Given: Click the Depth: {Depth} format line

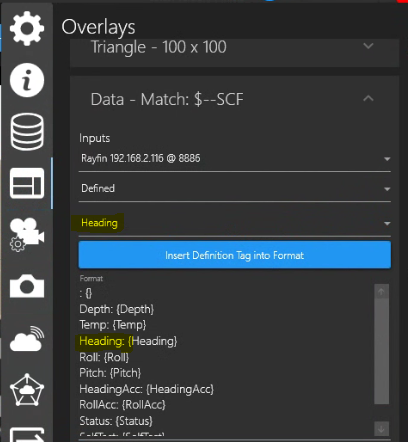Looking at the screenshot, I should [x=117, y=309].
